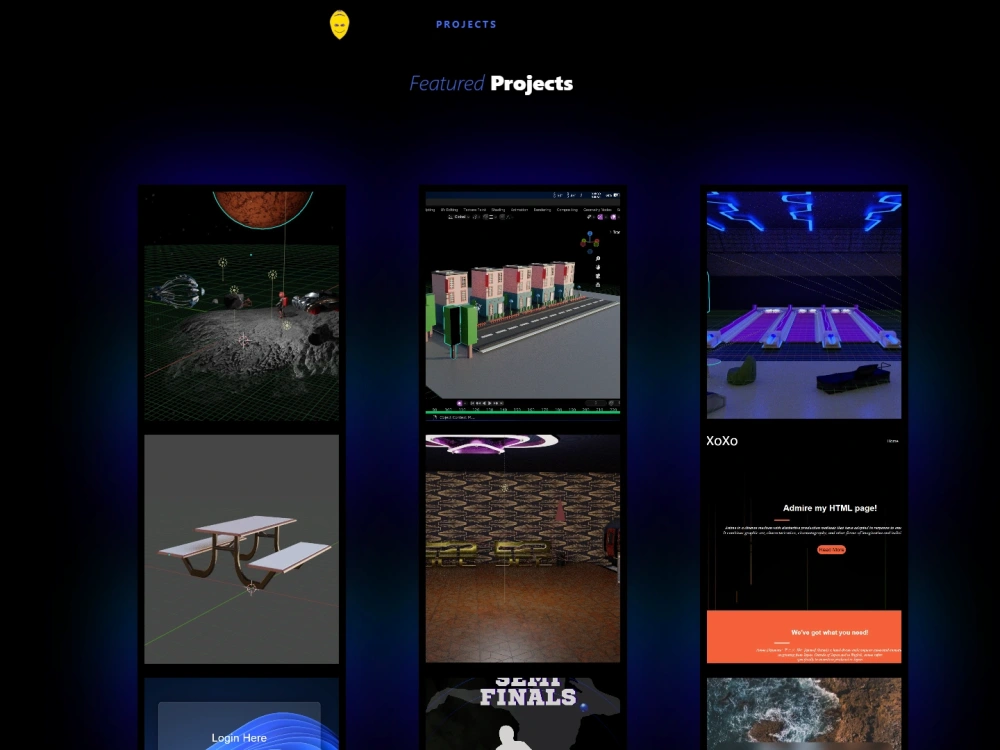
Task: Open the aerial coastline photo thumbnail
Action: point(804,714)
